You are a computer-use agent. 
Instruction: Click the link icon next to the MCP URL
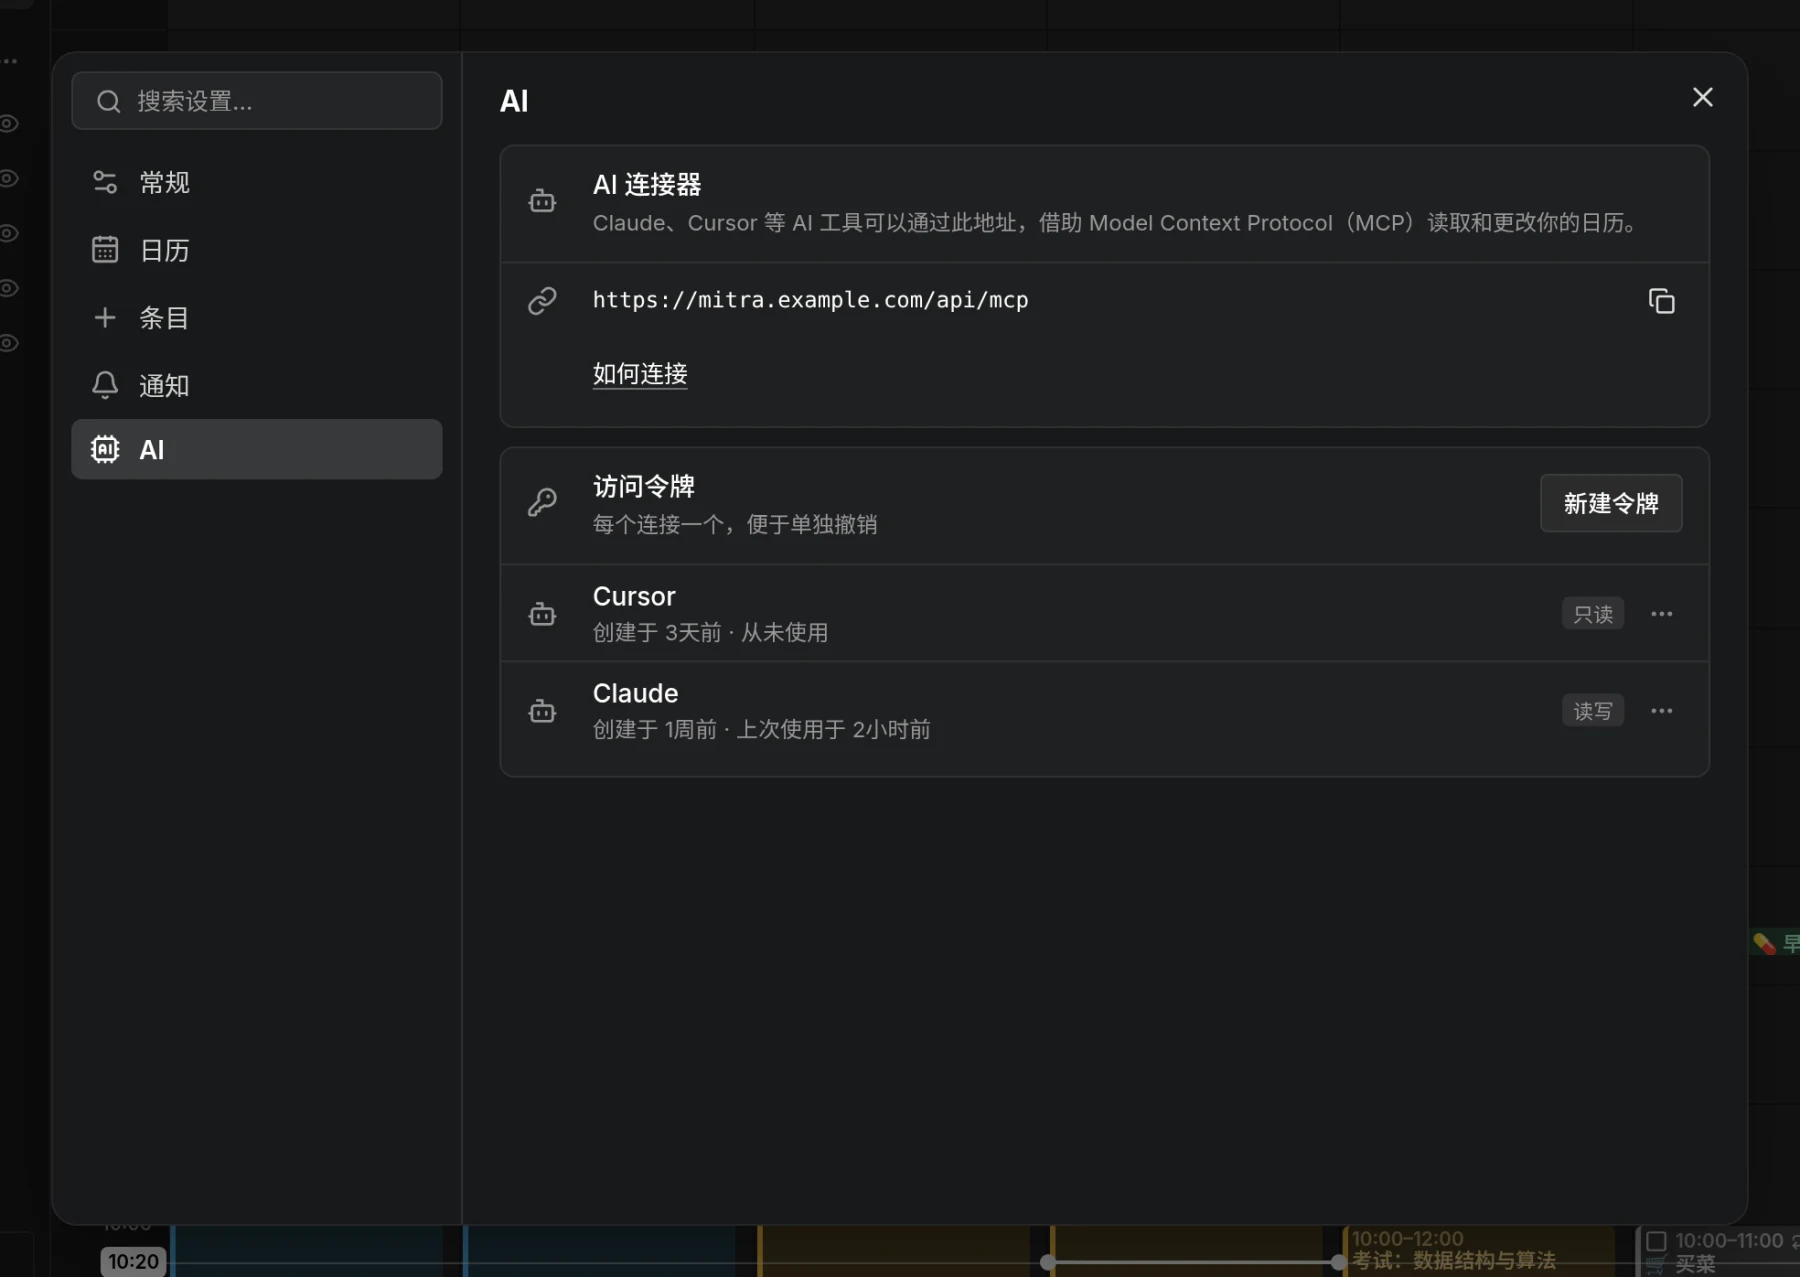[x=542, y=301]
